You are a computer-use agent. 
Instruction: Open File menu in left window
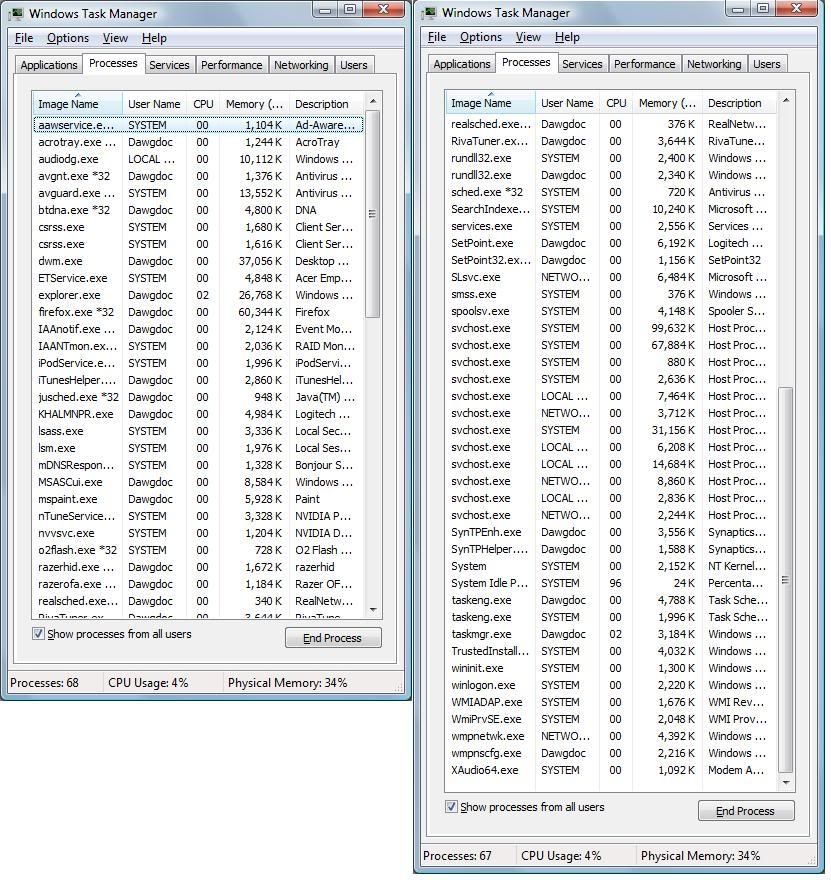click(24, 38)
